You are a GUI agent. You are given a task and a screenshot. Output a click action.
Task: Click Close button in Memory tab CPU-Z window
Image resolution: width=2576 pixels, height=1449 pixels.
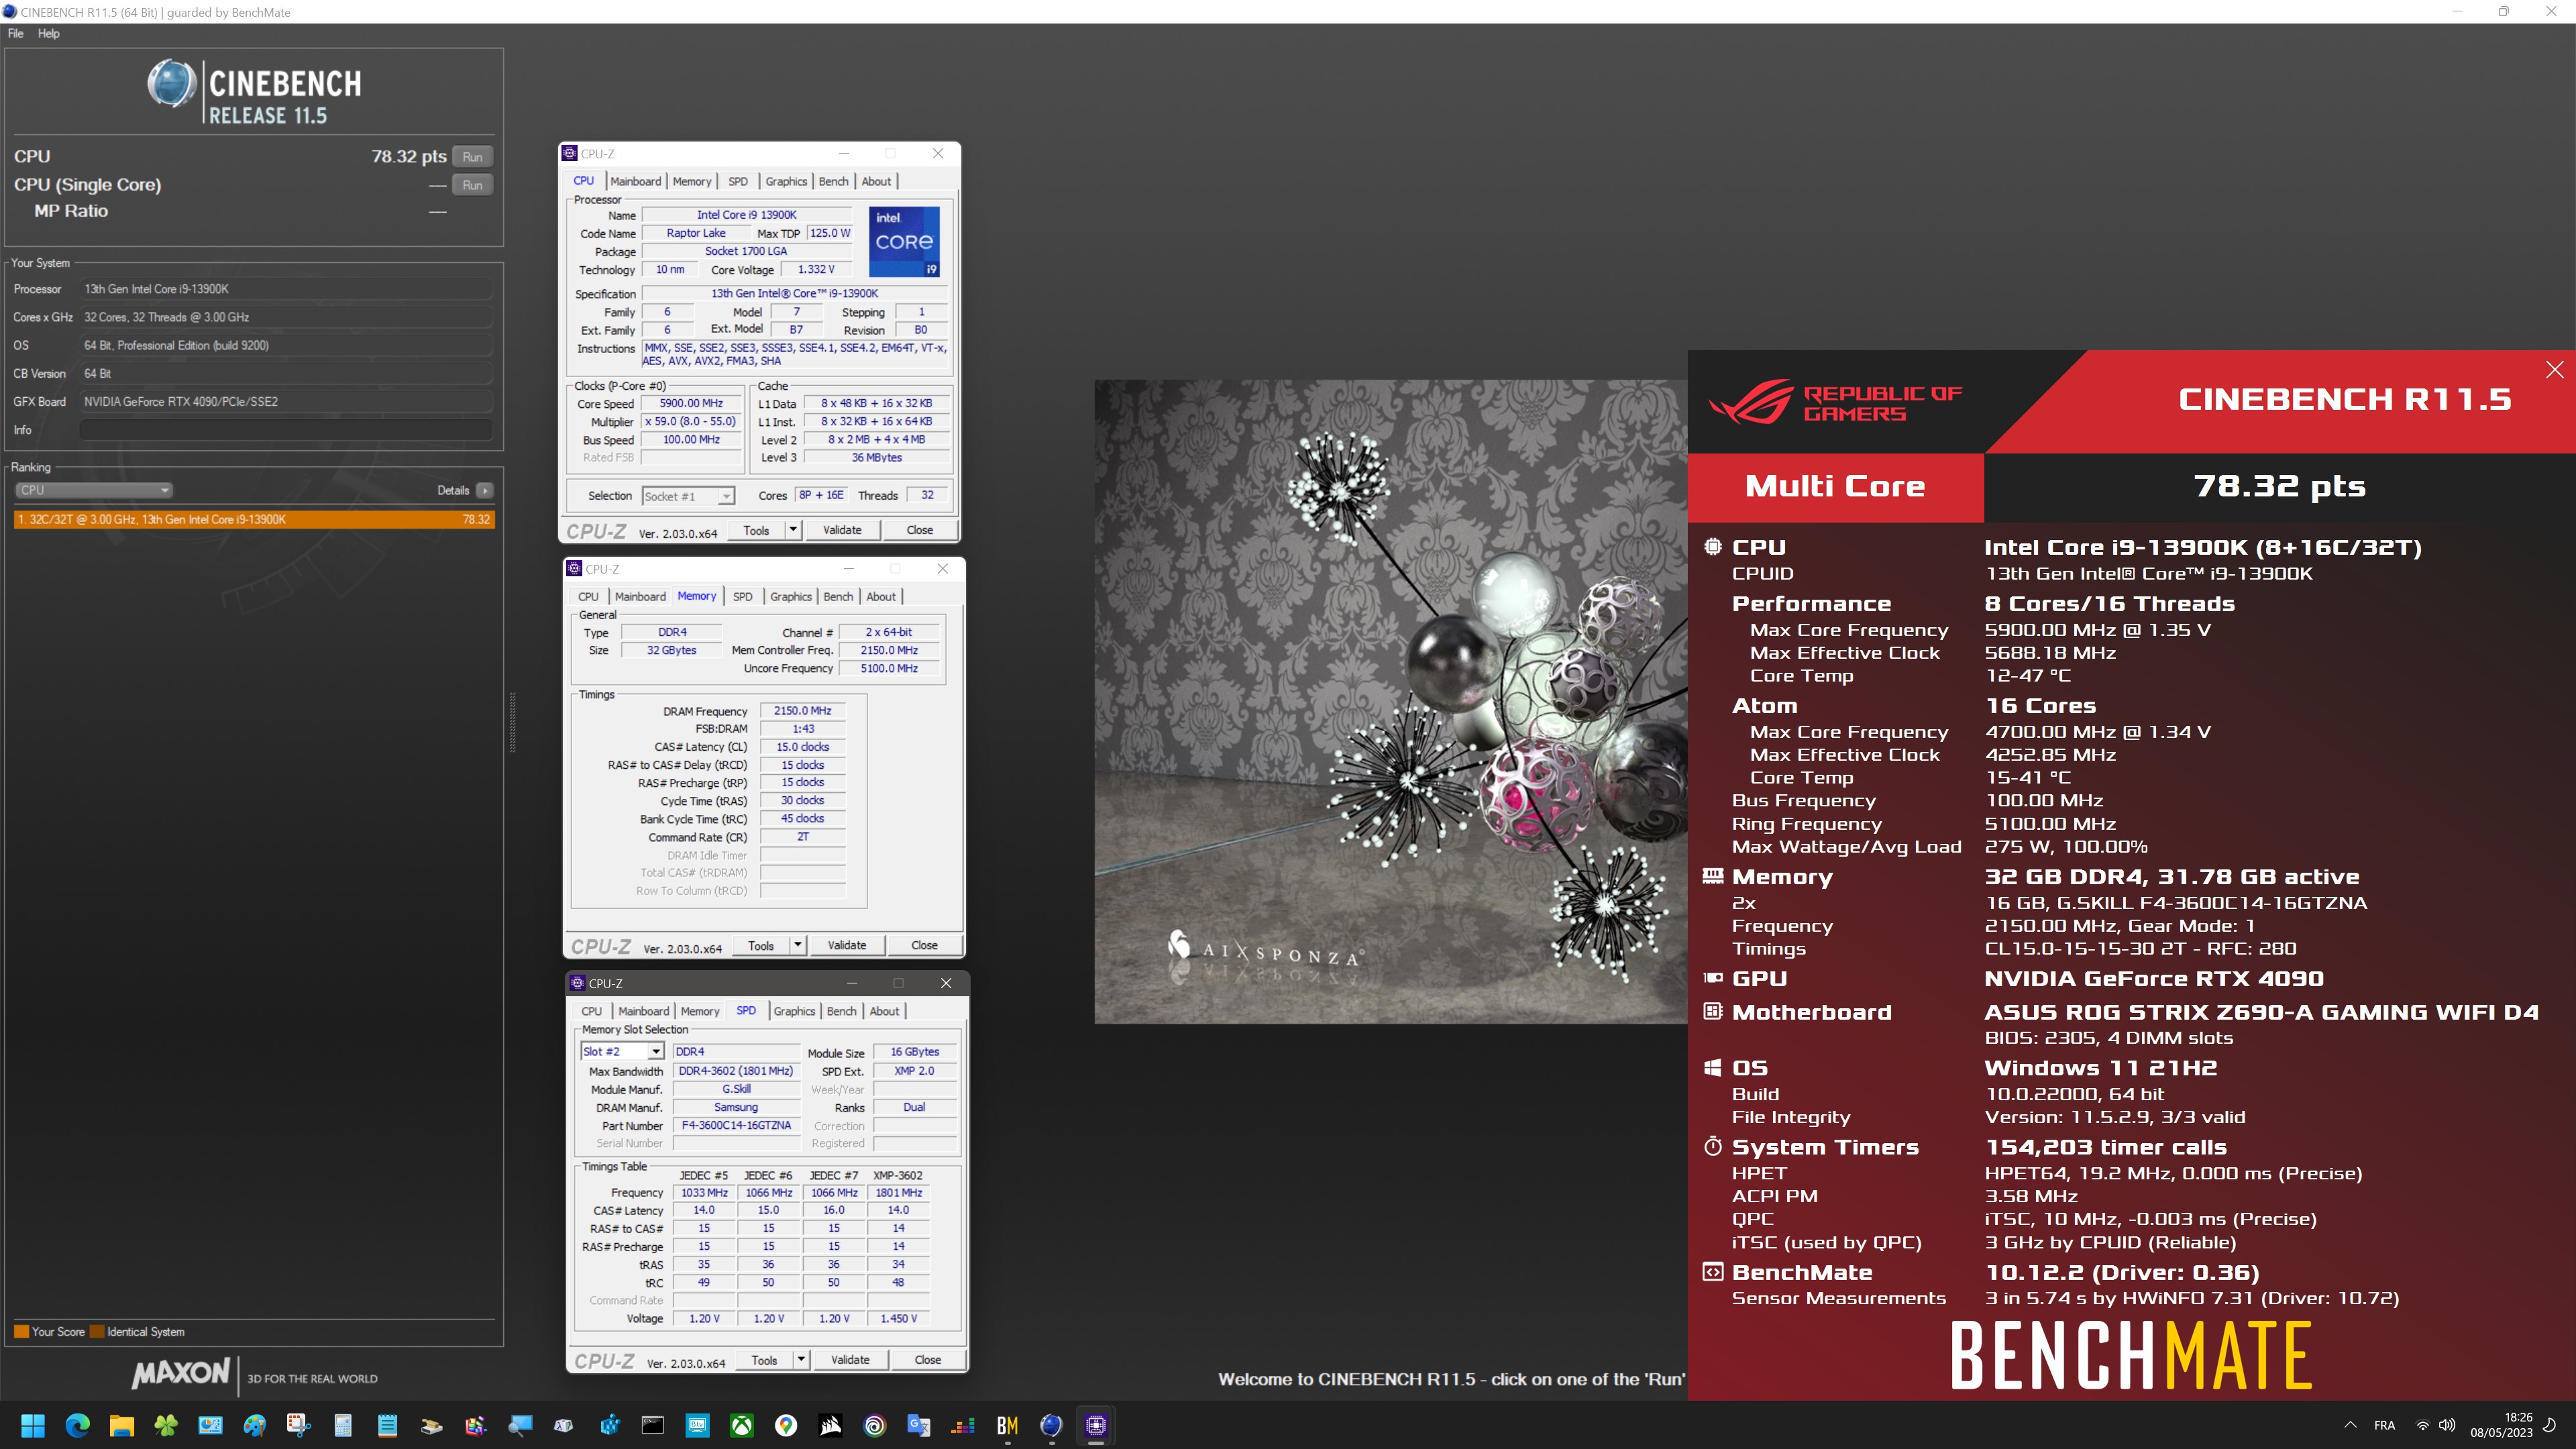(924, 945)
